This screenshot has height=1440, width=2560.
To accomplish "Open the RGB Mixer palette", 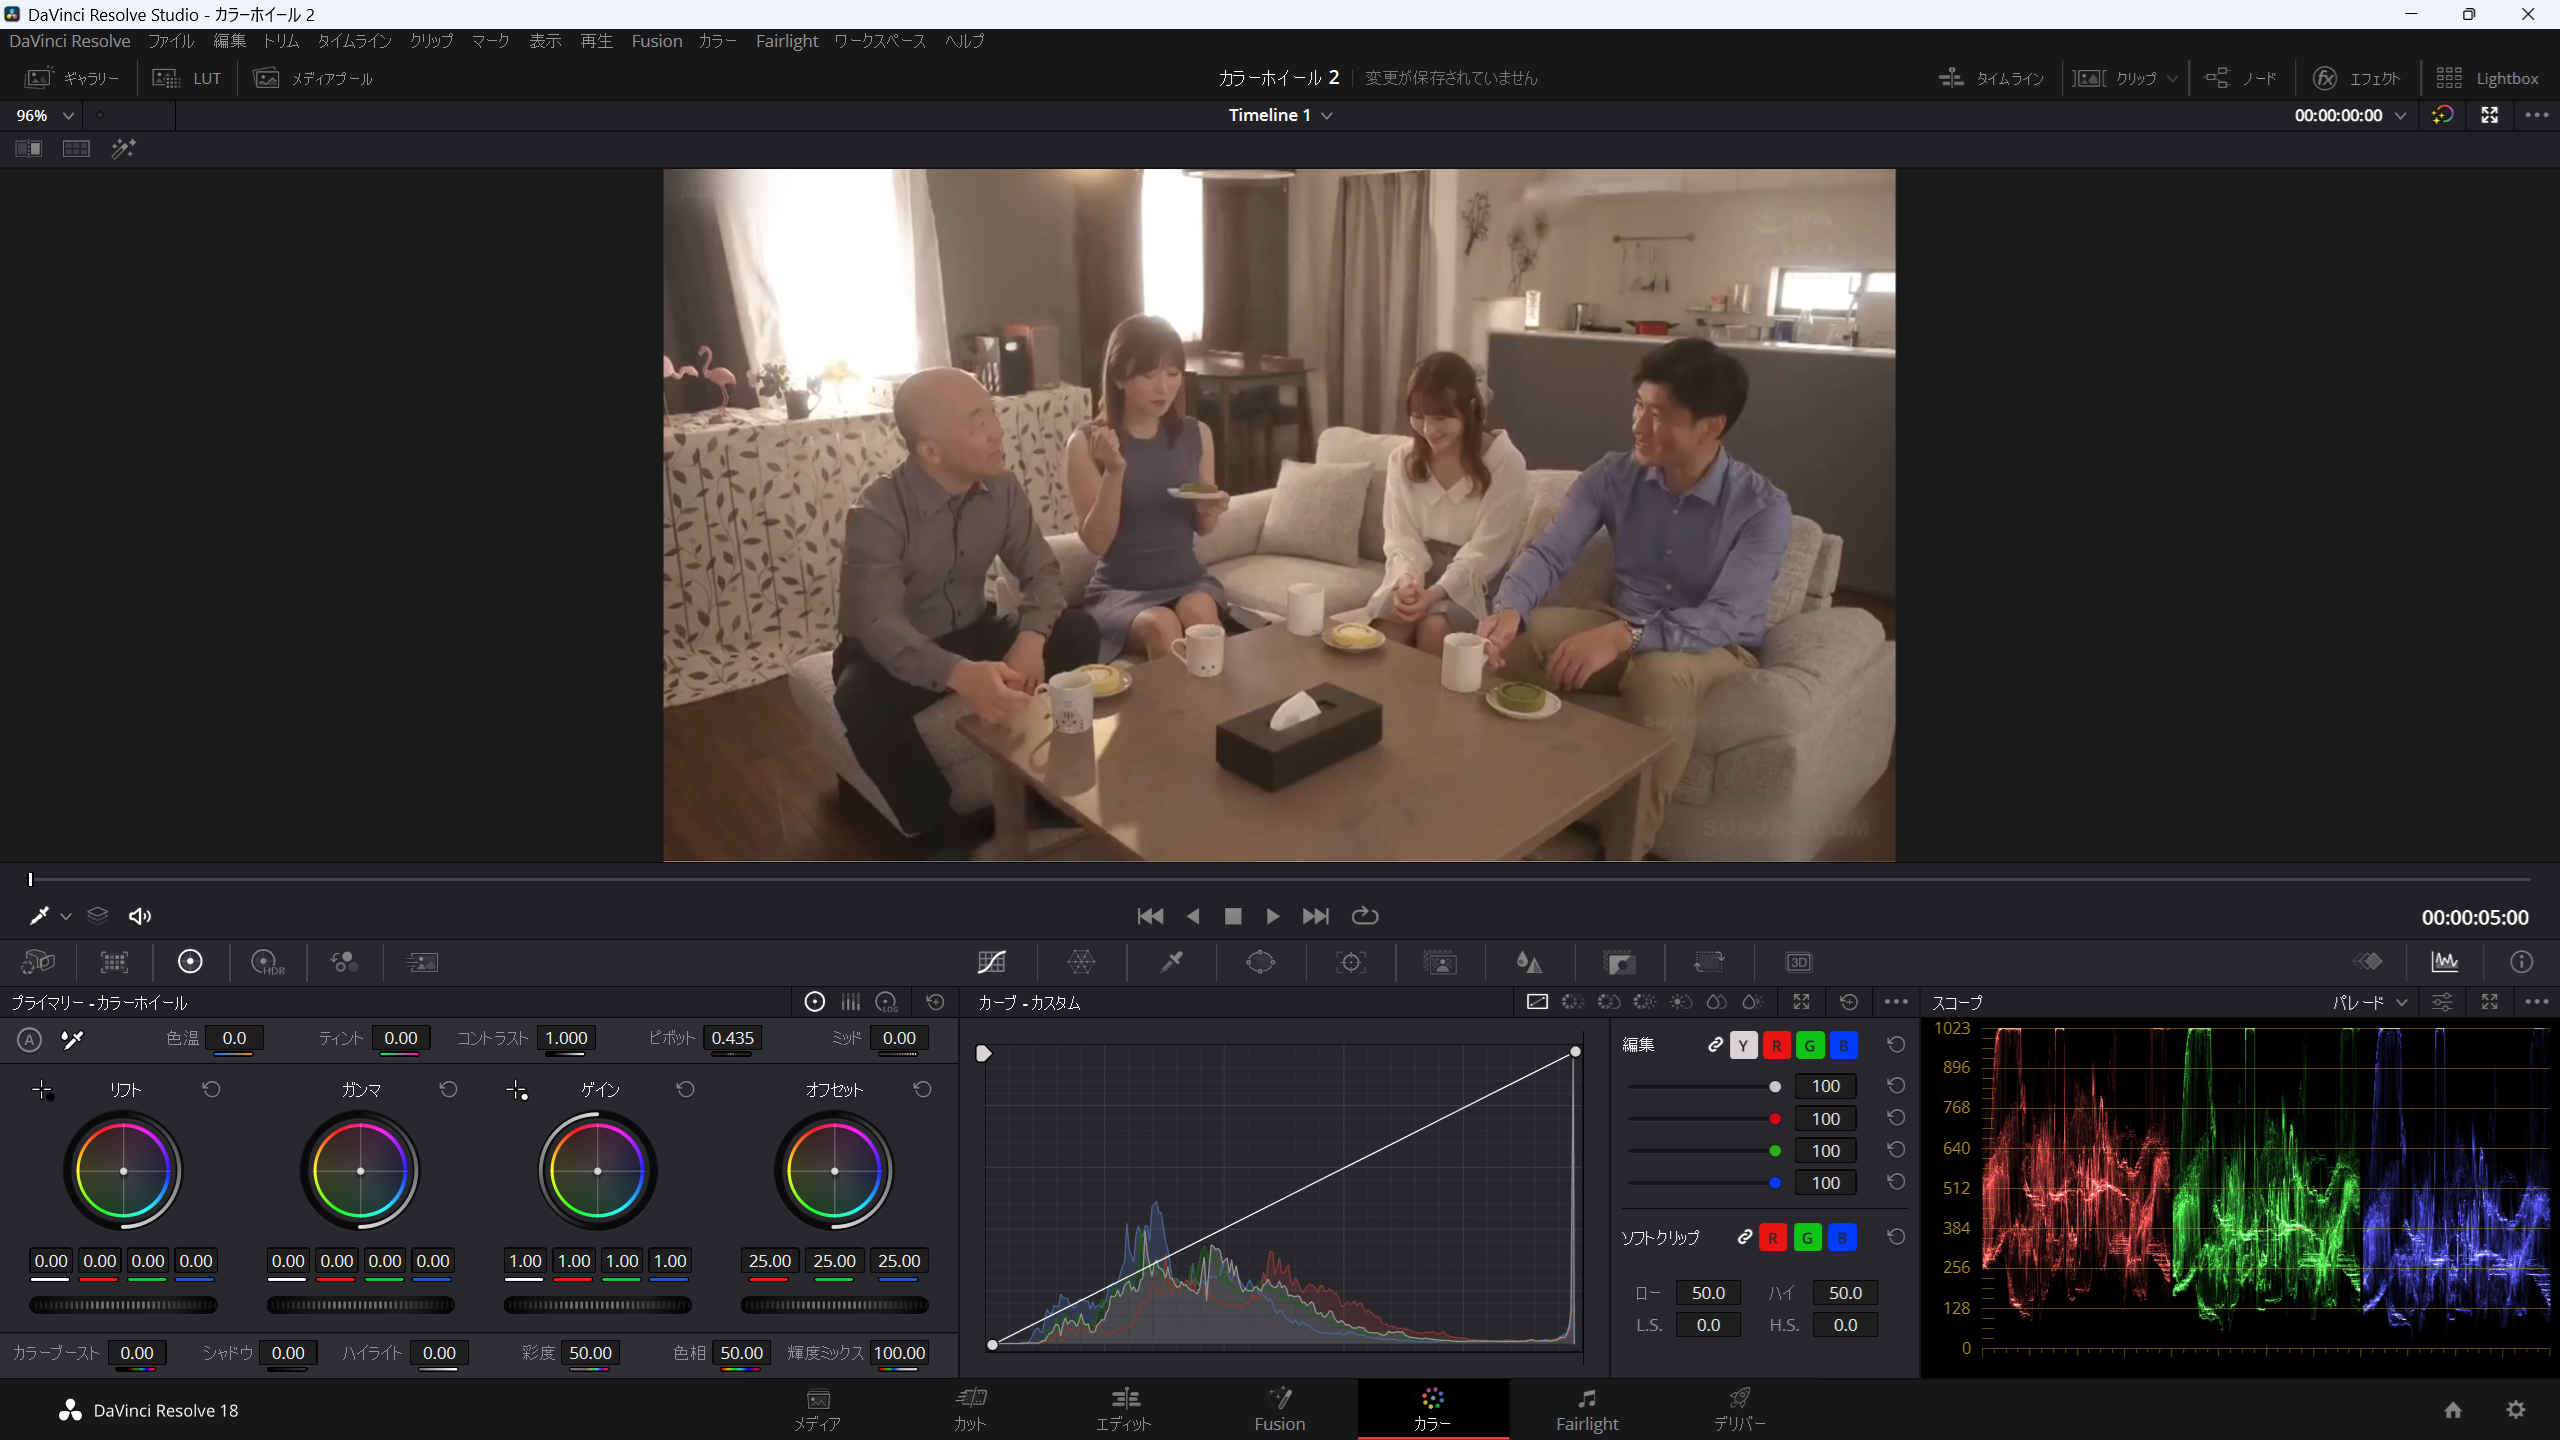I will (344, 962).
